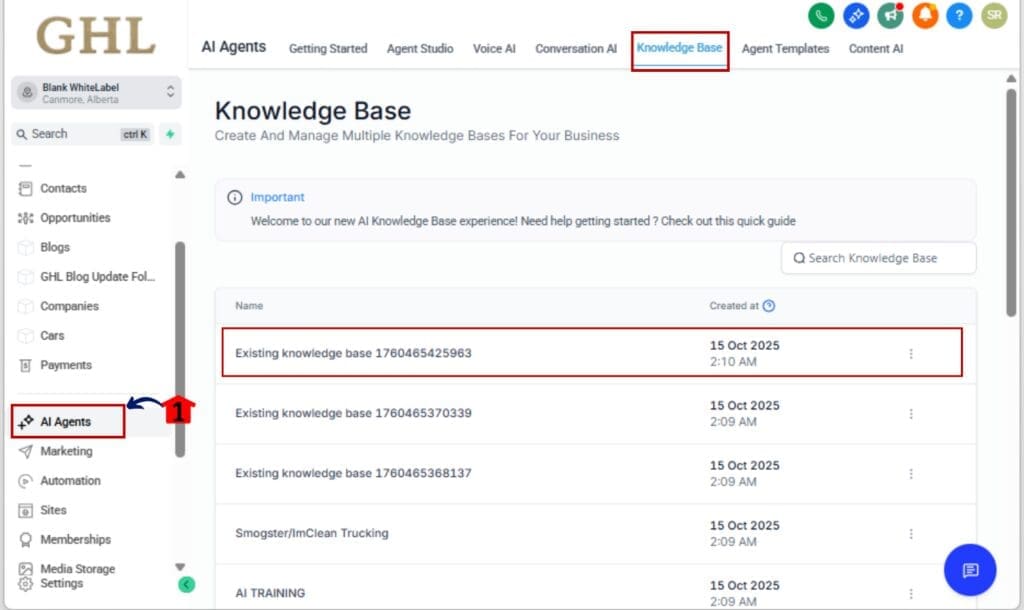Click the Search Knowledge Base field
This screenshot has width=1024, height=610.
[x=878, y=258]
